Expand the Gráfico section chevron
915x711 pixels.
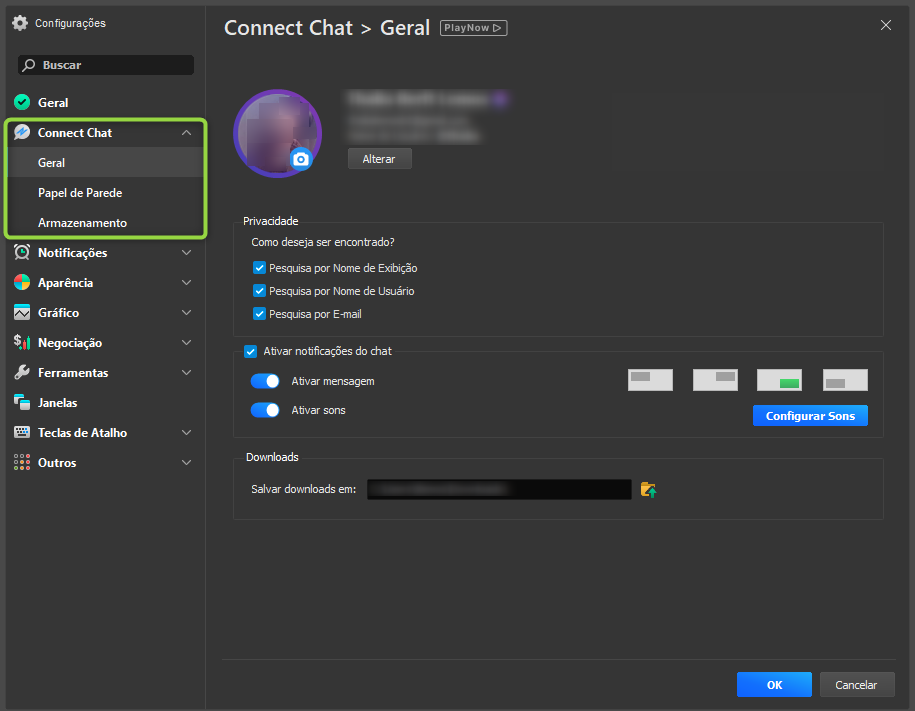pyautogui.click(x=186, y=312)
